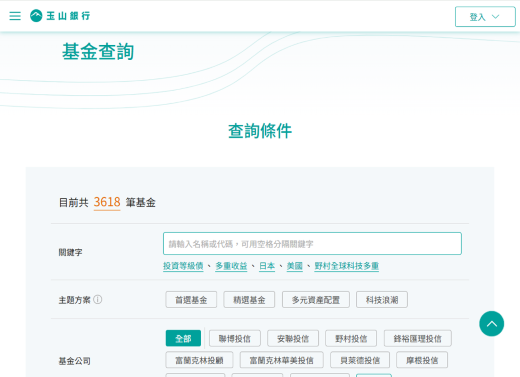The height and width of the screenshot is (377, 520).
Task: Click the 多重收益 keyword link
Action: coord(231,266)
